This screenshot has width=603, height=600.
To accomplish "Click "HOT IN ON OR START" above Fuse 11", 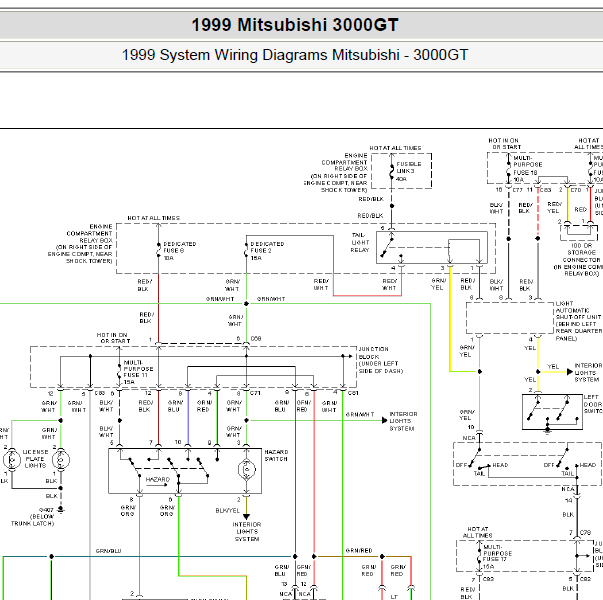I will [x=113, y=338].
